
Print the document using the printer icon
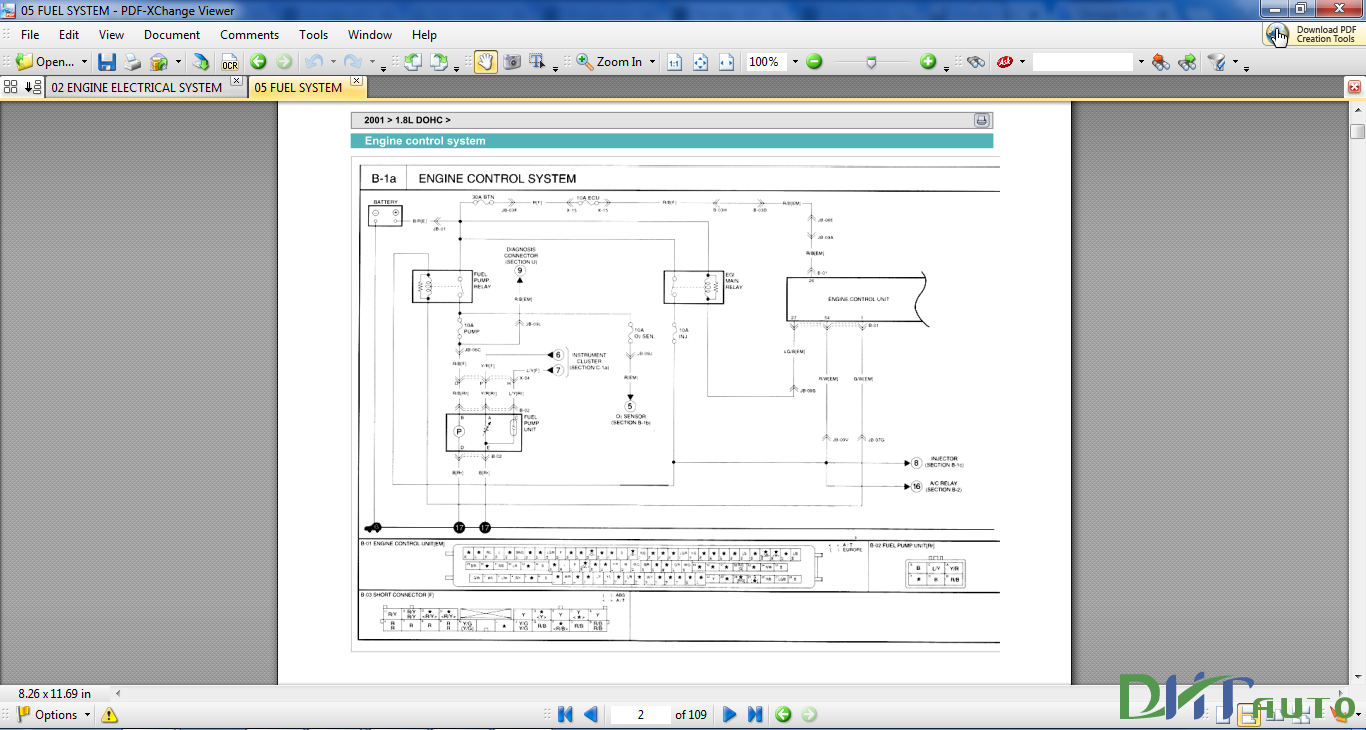click(x=133, y=62)
